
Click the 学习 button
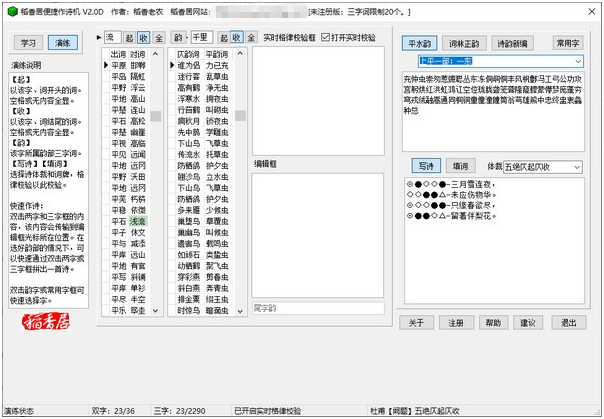point(29,43)
